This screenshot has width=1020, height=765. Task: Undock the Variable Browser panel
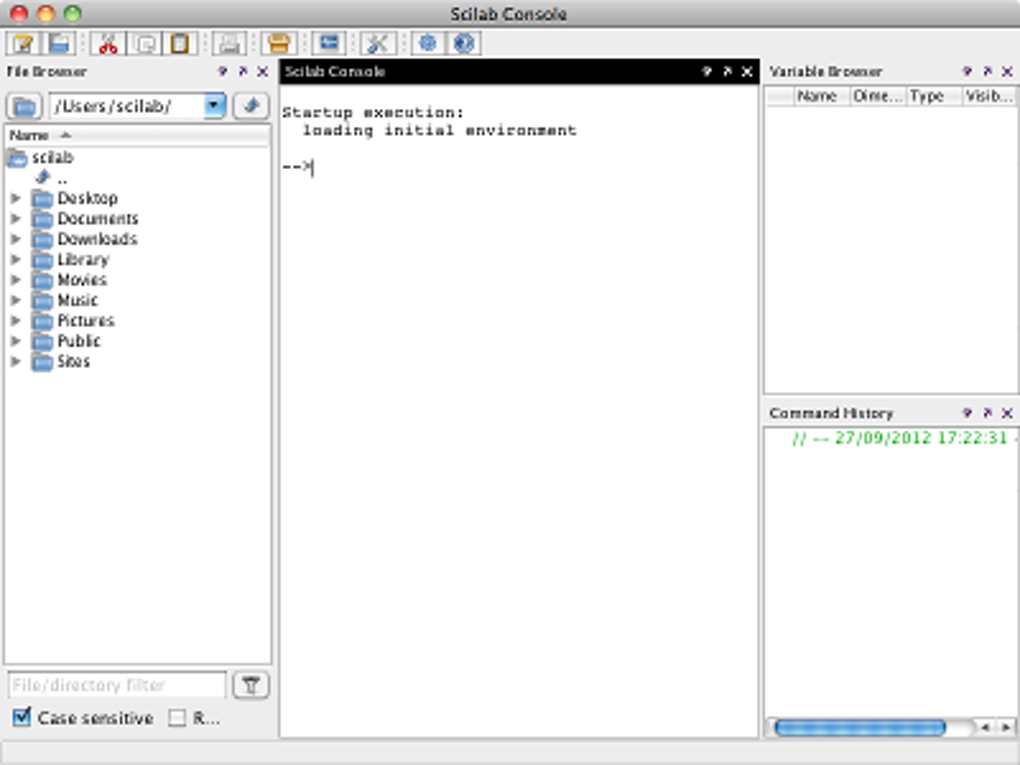point(987,72)
